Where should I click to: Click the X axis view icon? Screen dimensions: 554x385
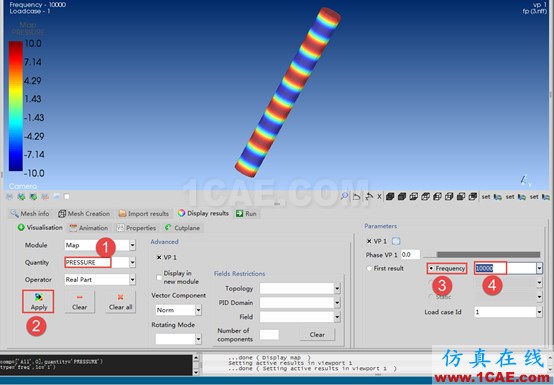click(x=379, y=196)
